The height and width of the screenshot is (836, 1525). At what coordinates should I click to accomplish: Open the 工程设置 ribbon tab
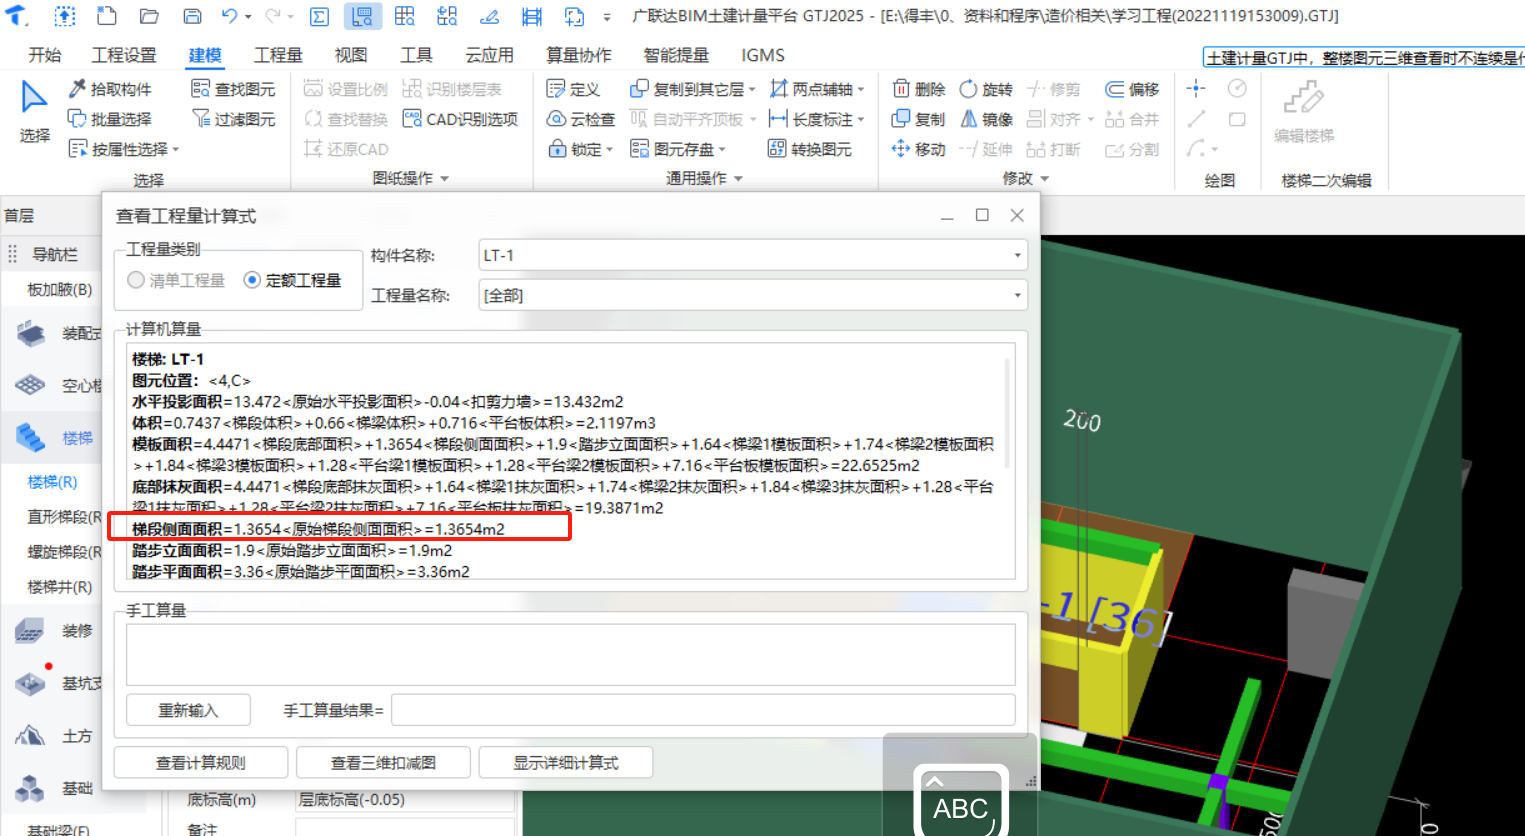pyautogui.click(x=124, y=55)
